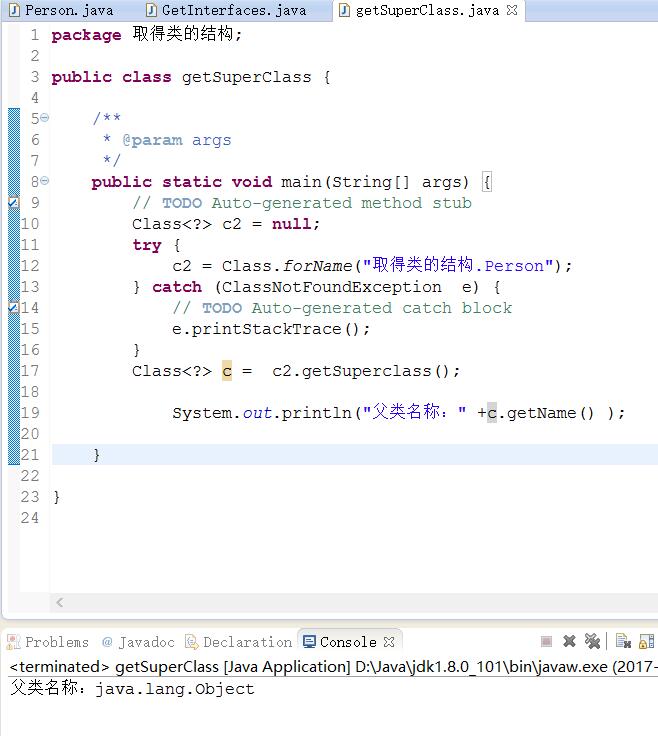The height and width of the screenshot is (736, 658).
Task: Click the closing brace on line 21
Action: 96,455
